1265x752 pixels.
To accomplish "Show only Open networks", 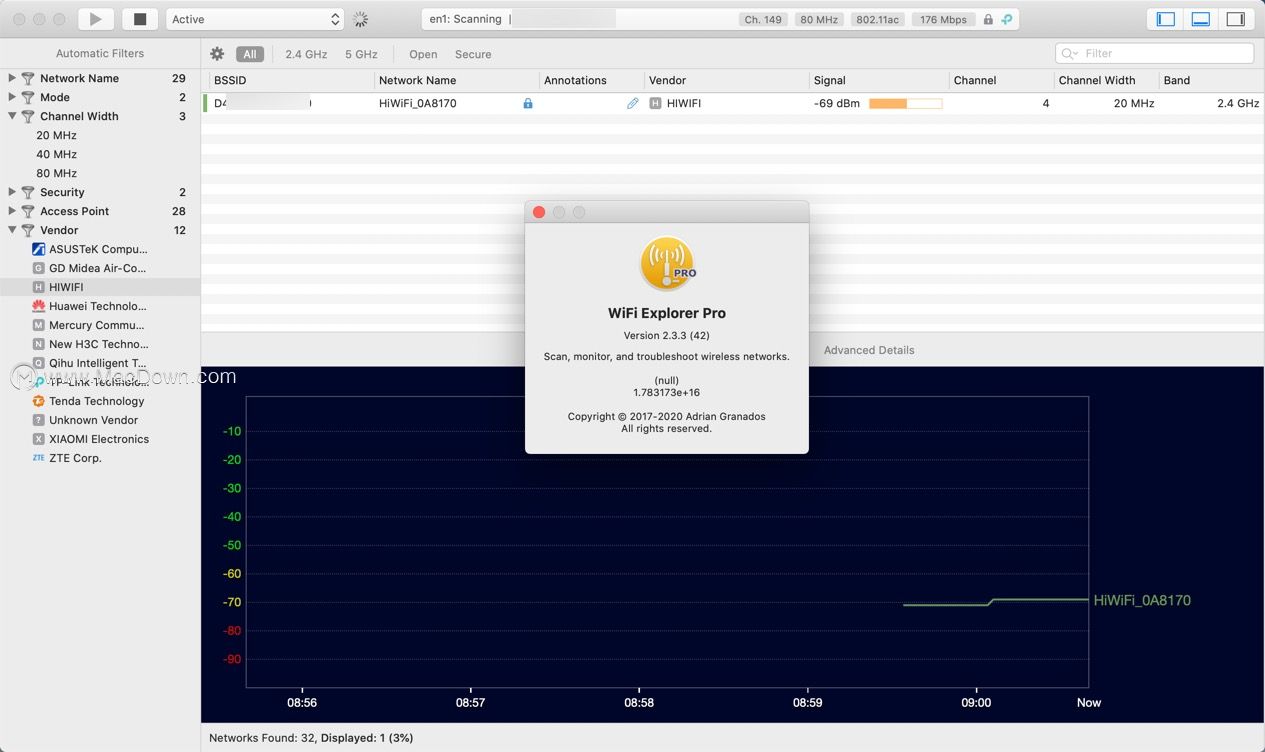I will [x=423, y=54].
